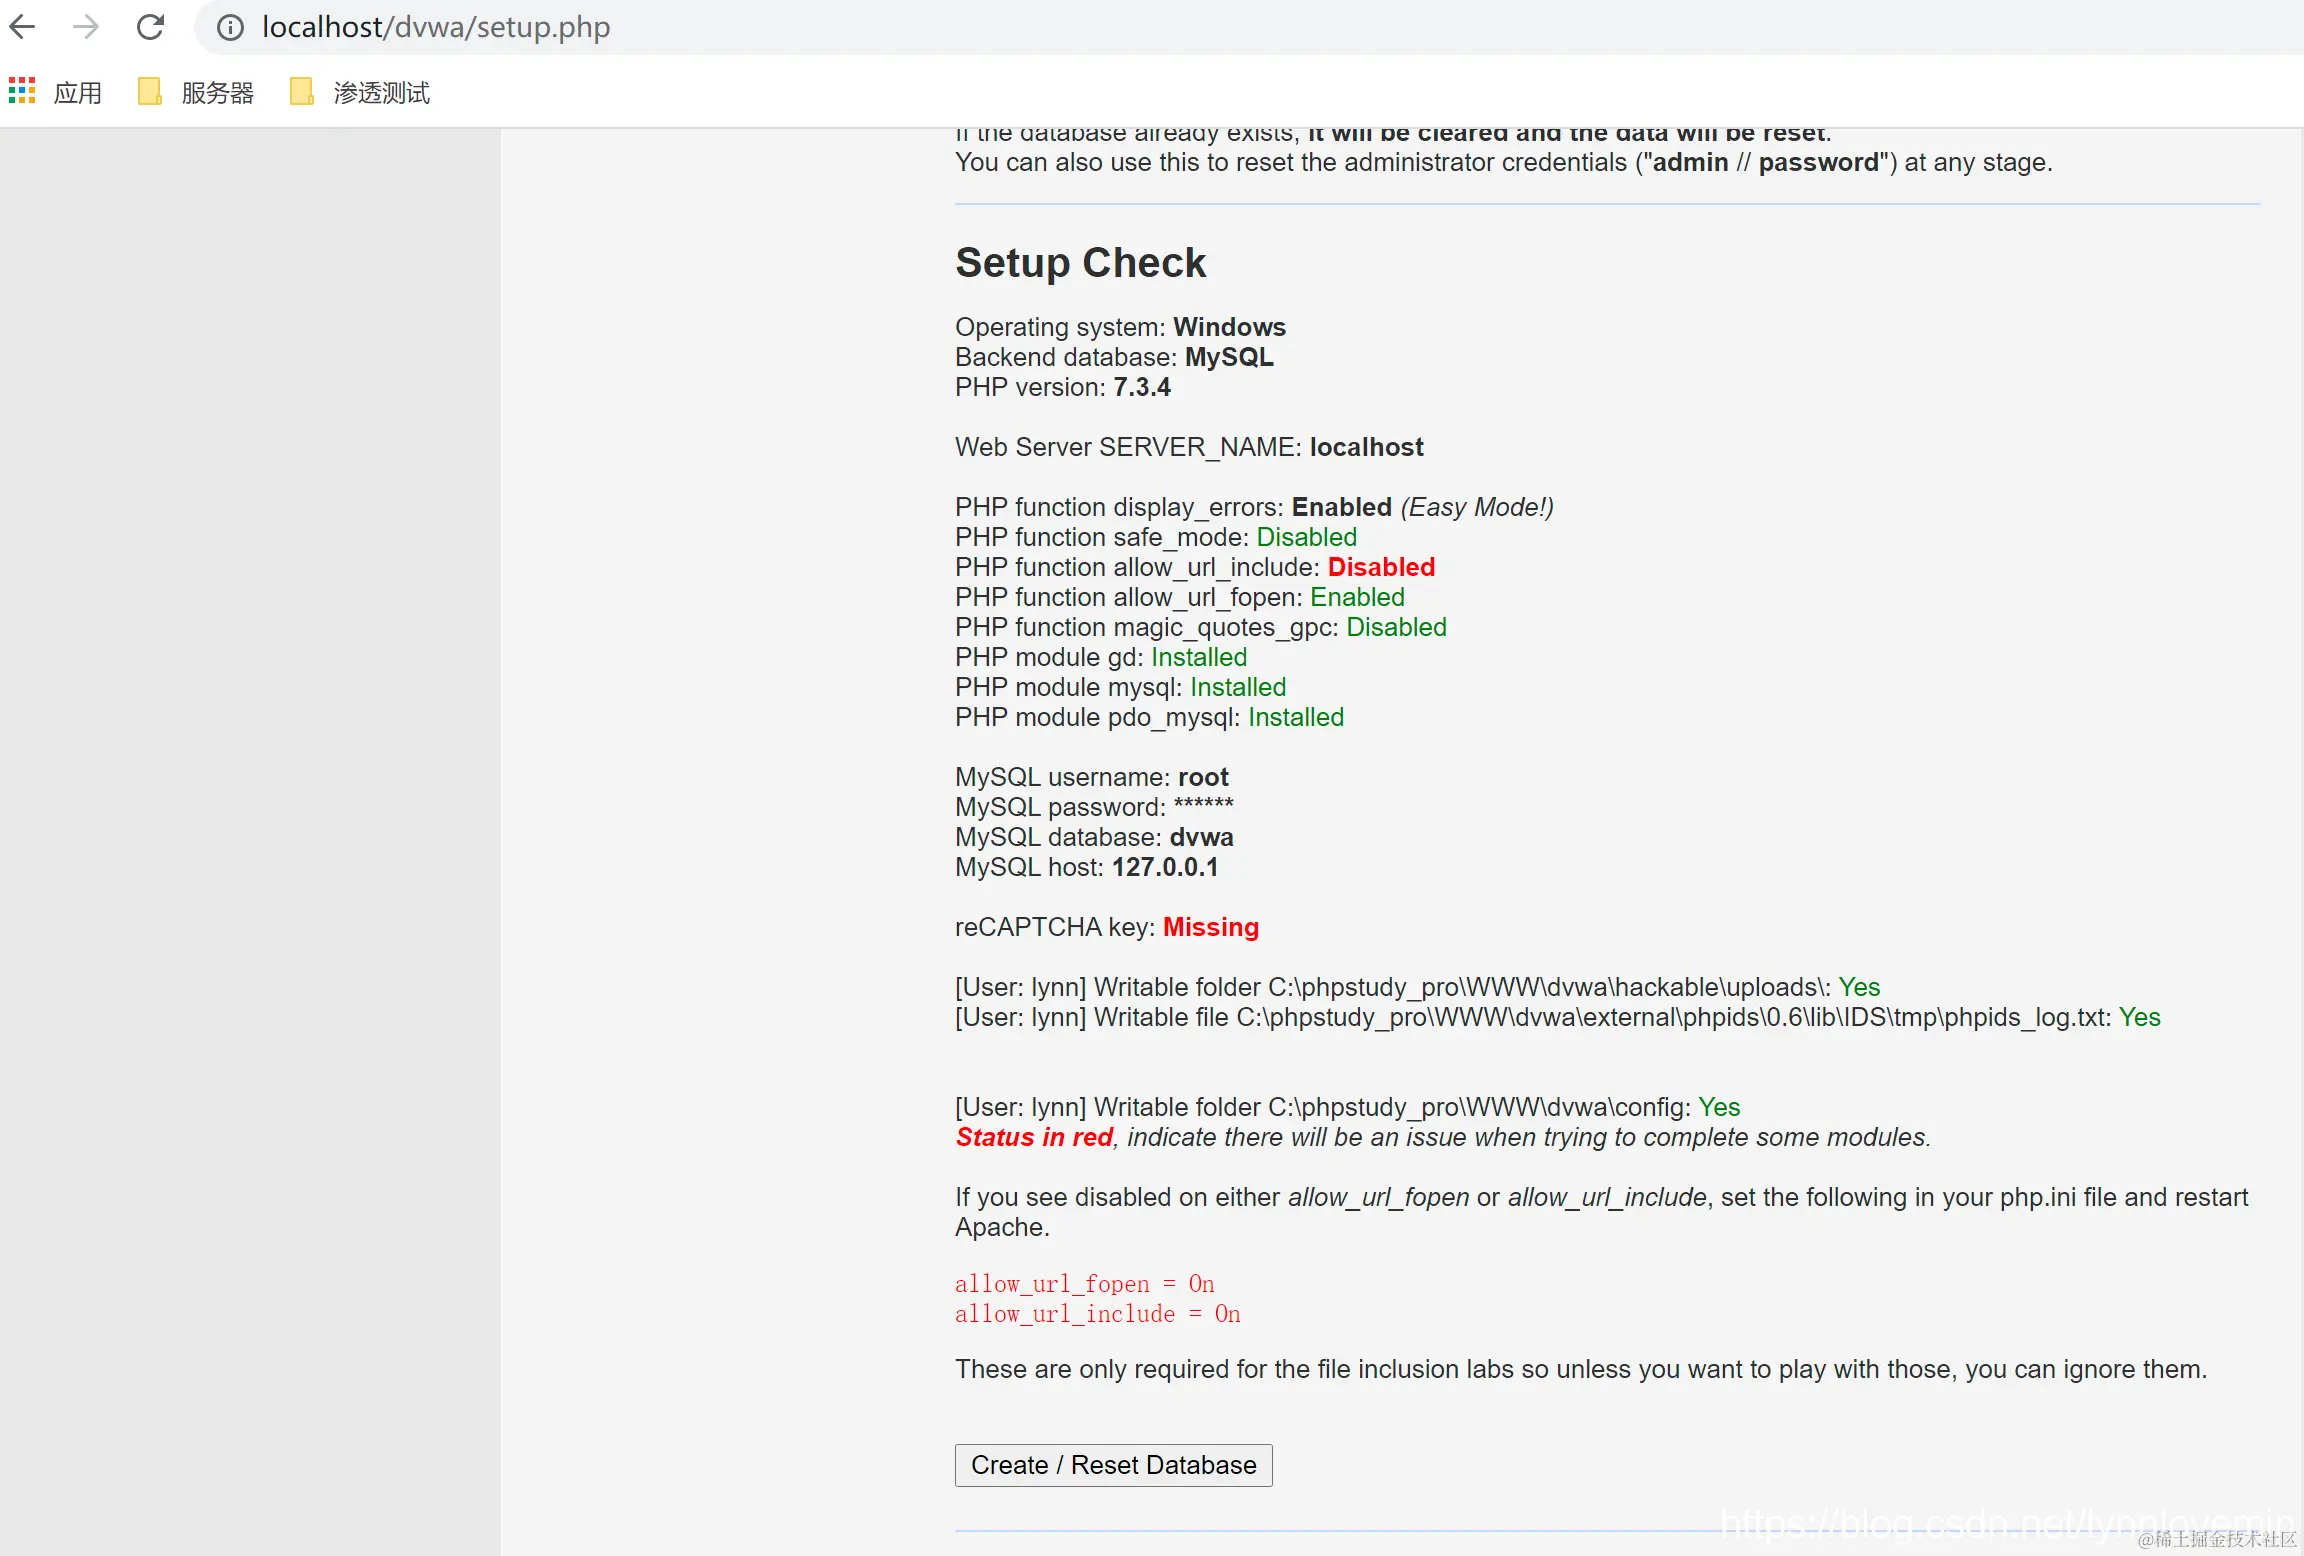Viewport: 2304px width, 1556px height.
Task: Click the allow_url_fopen = On code line
Action: click(x=1084, y=1284)
